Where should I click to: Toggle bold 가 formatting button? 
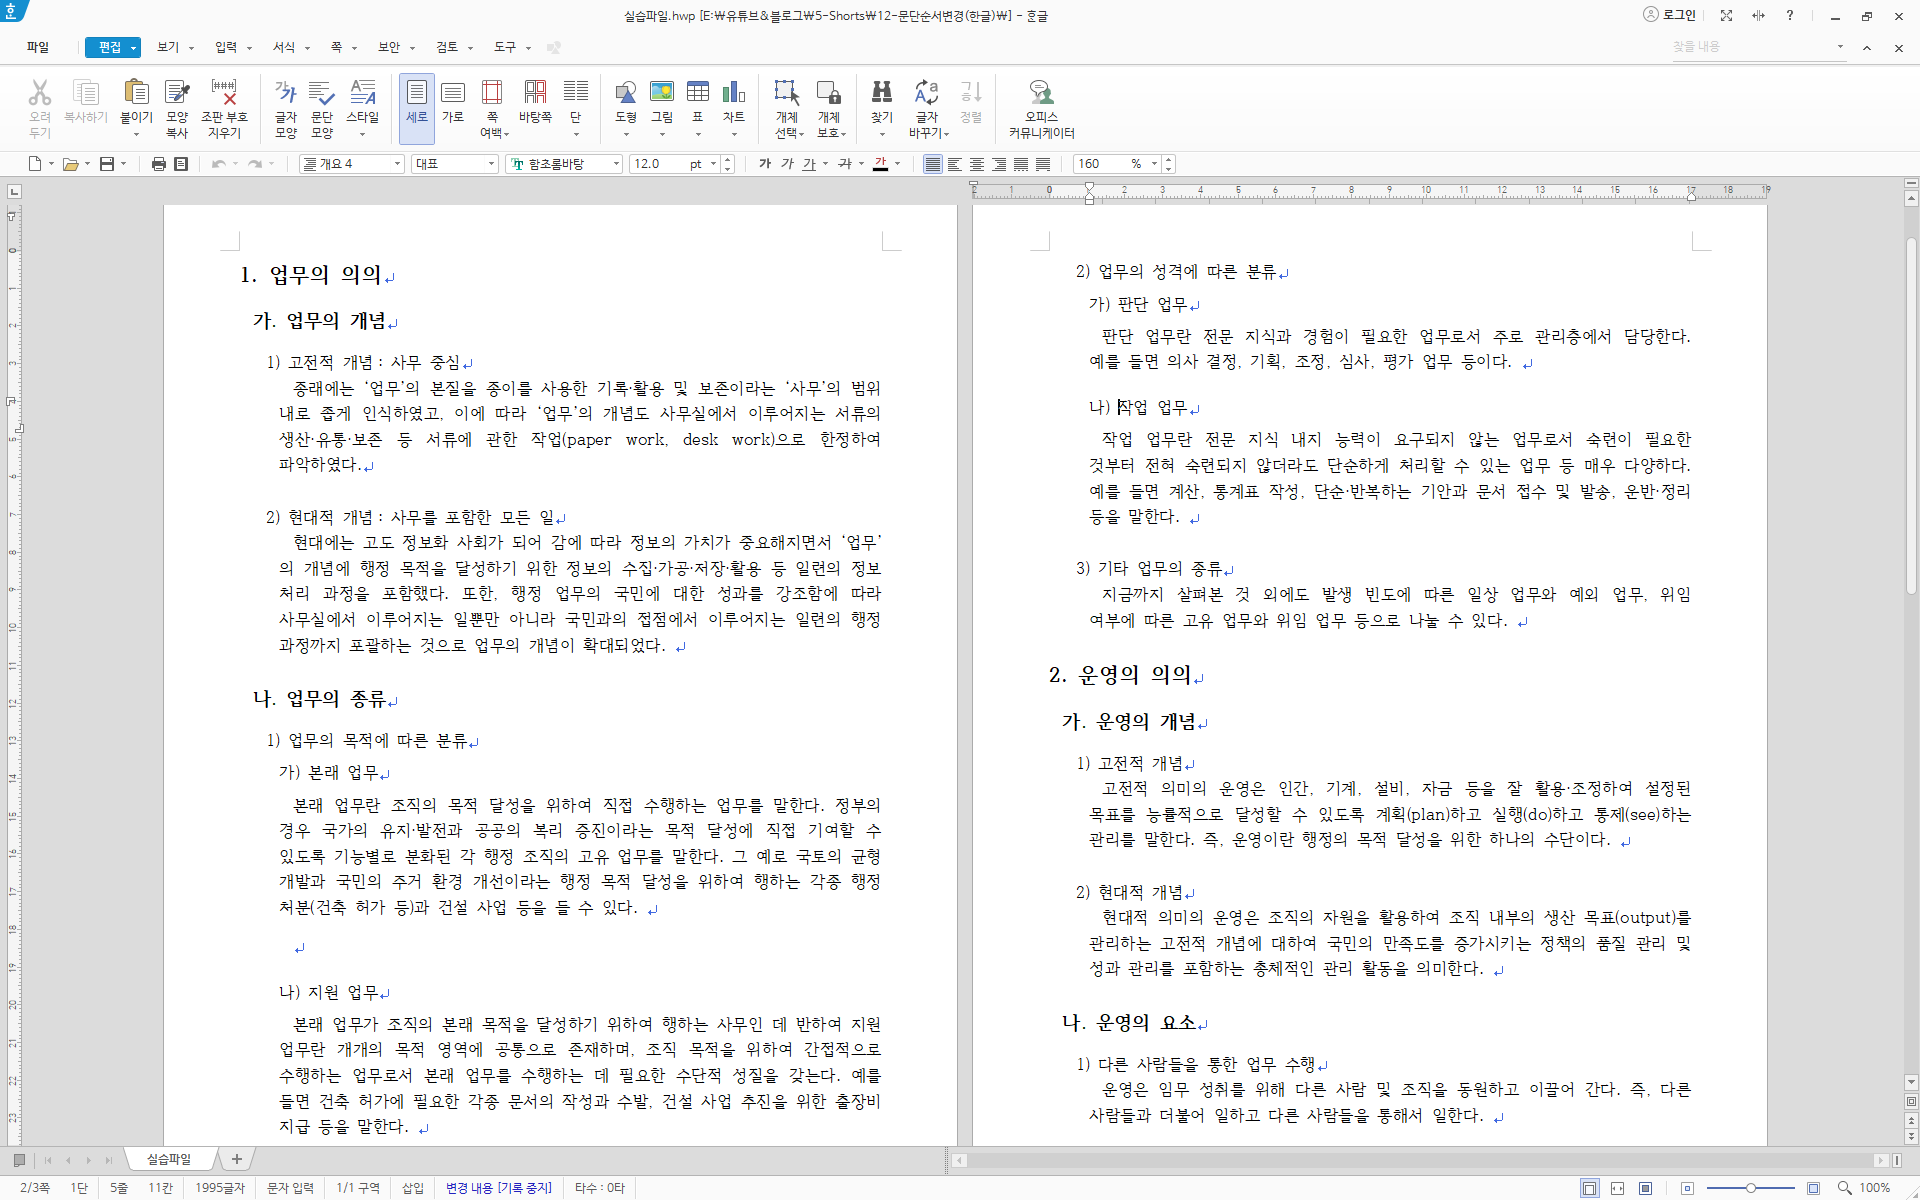765,164
